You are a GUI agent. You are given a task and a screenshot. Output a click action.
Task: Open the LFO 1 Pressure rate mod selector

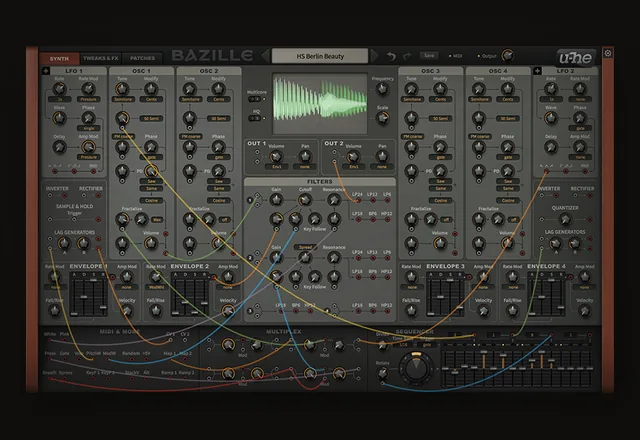[89, 99]
